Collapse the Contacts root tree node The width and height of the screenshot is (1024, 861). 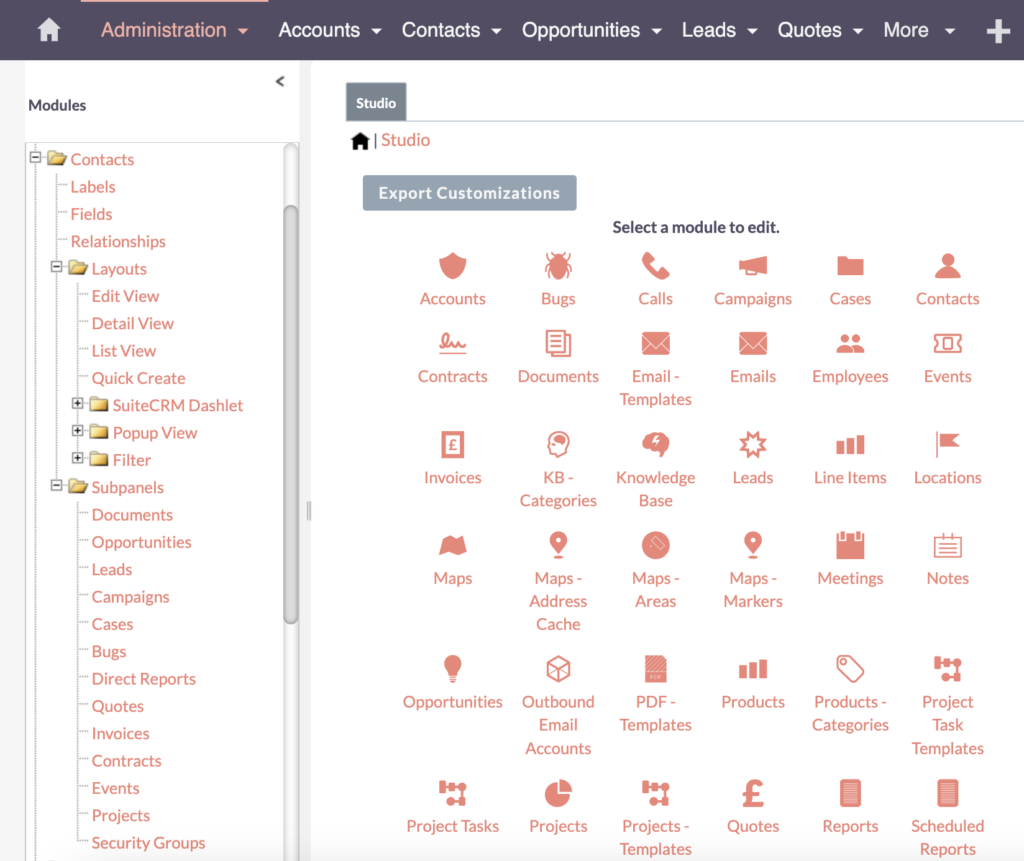[36, 157]
